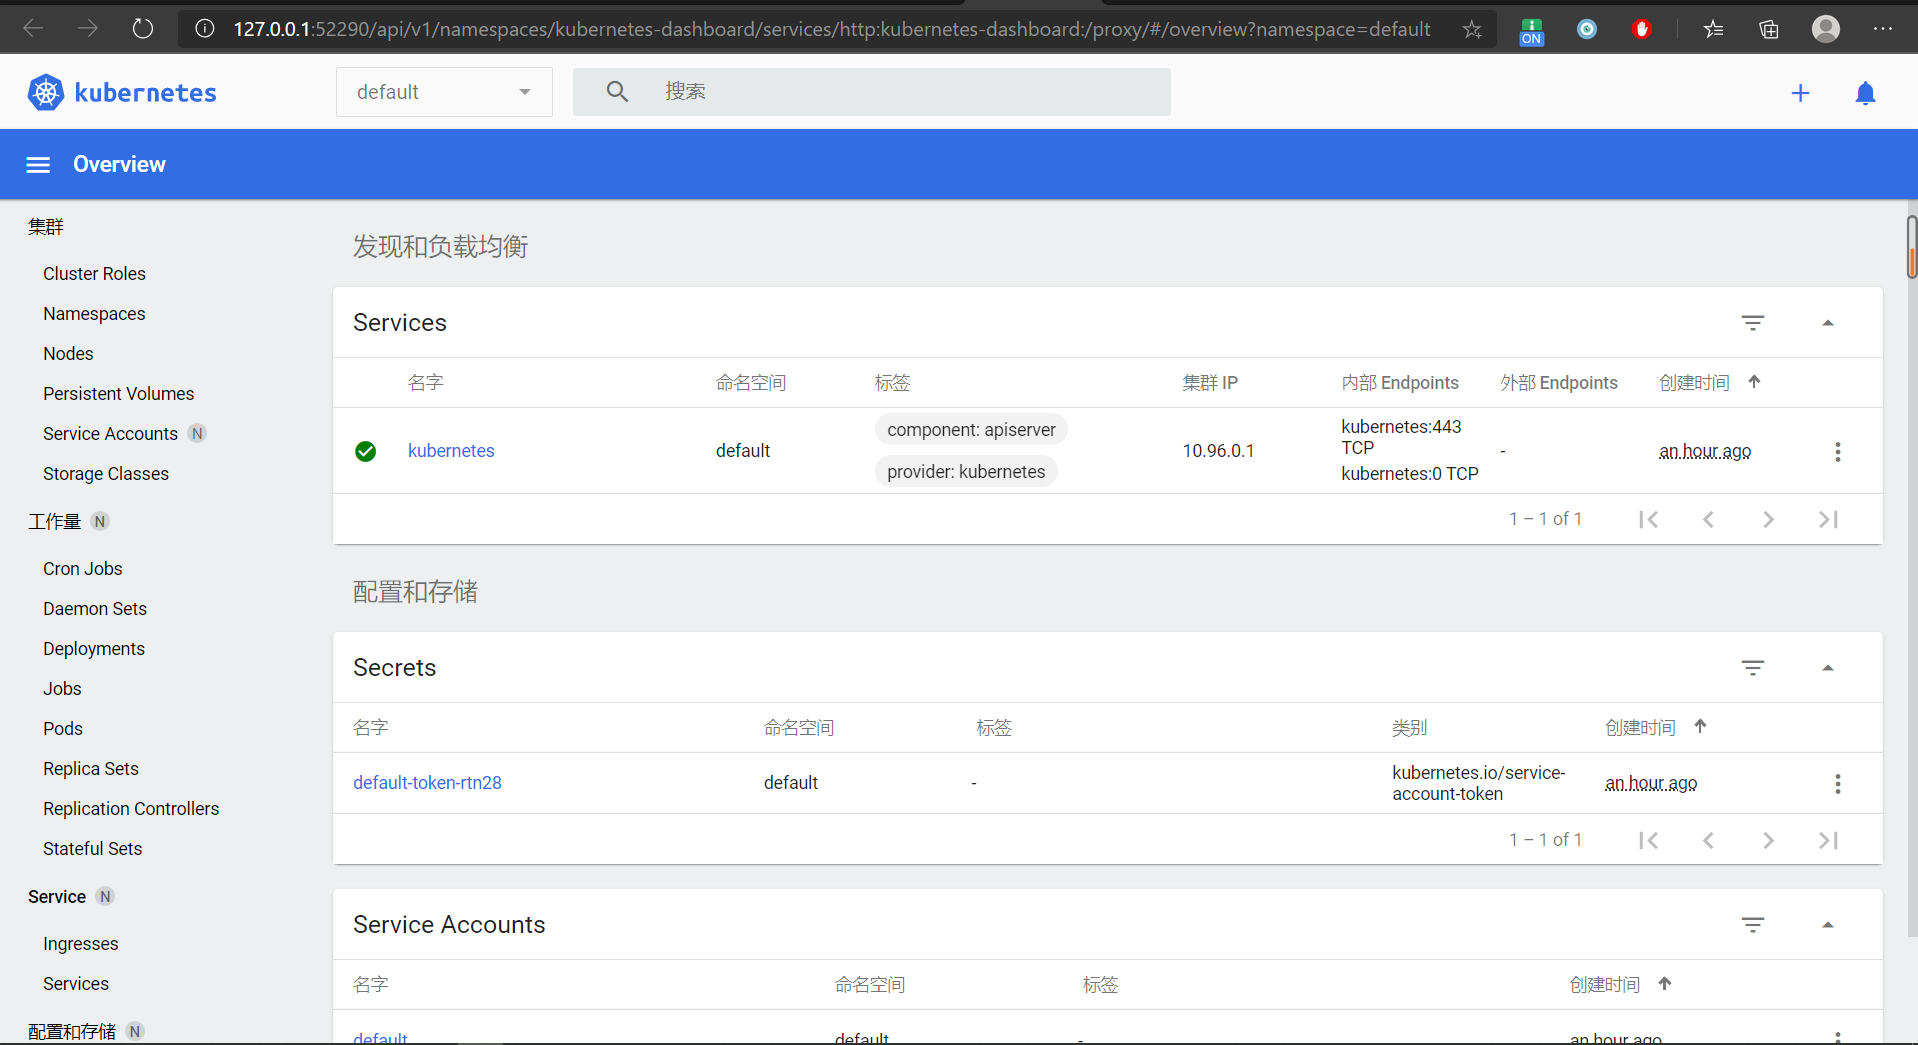
Task: Go to last page in Secrets pagination
Action: pyautogui.click(x=1828, y=841)
